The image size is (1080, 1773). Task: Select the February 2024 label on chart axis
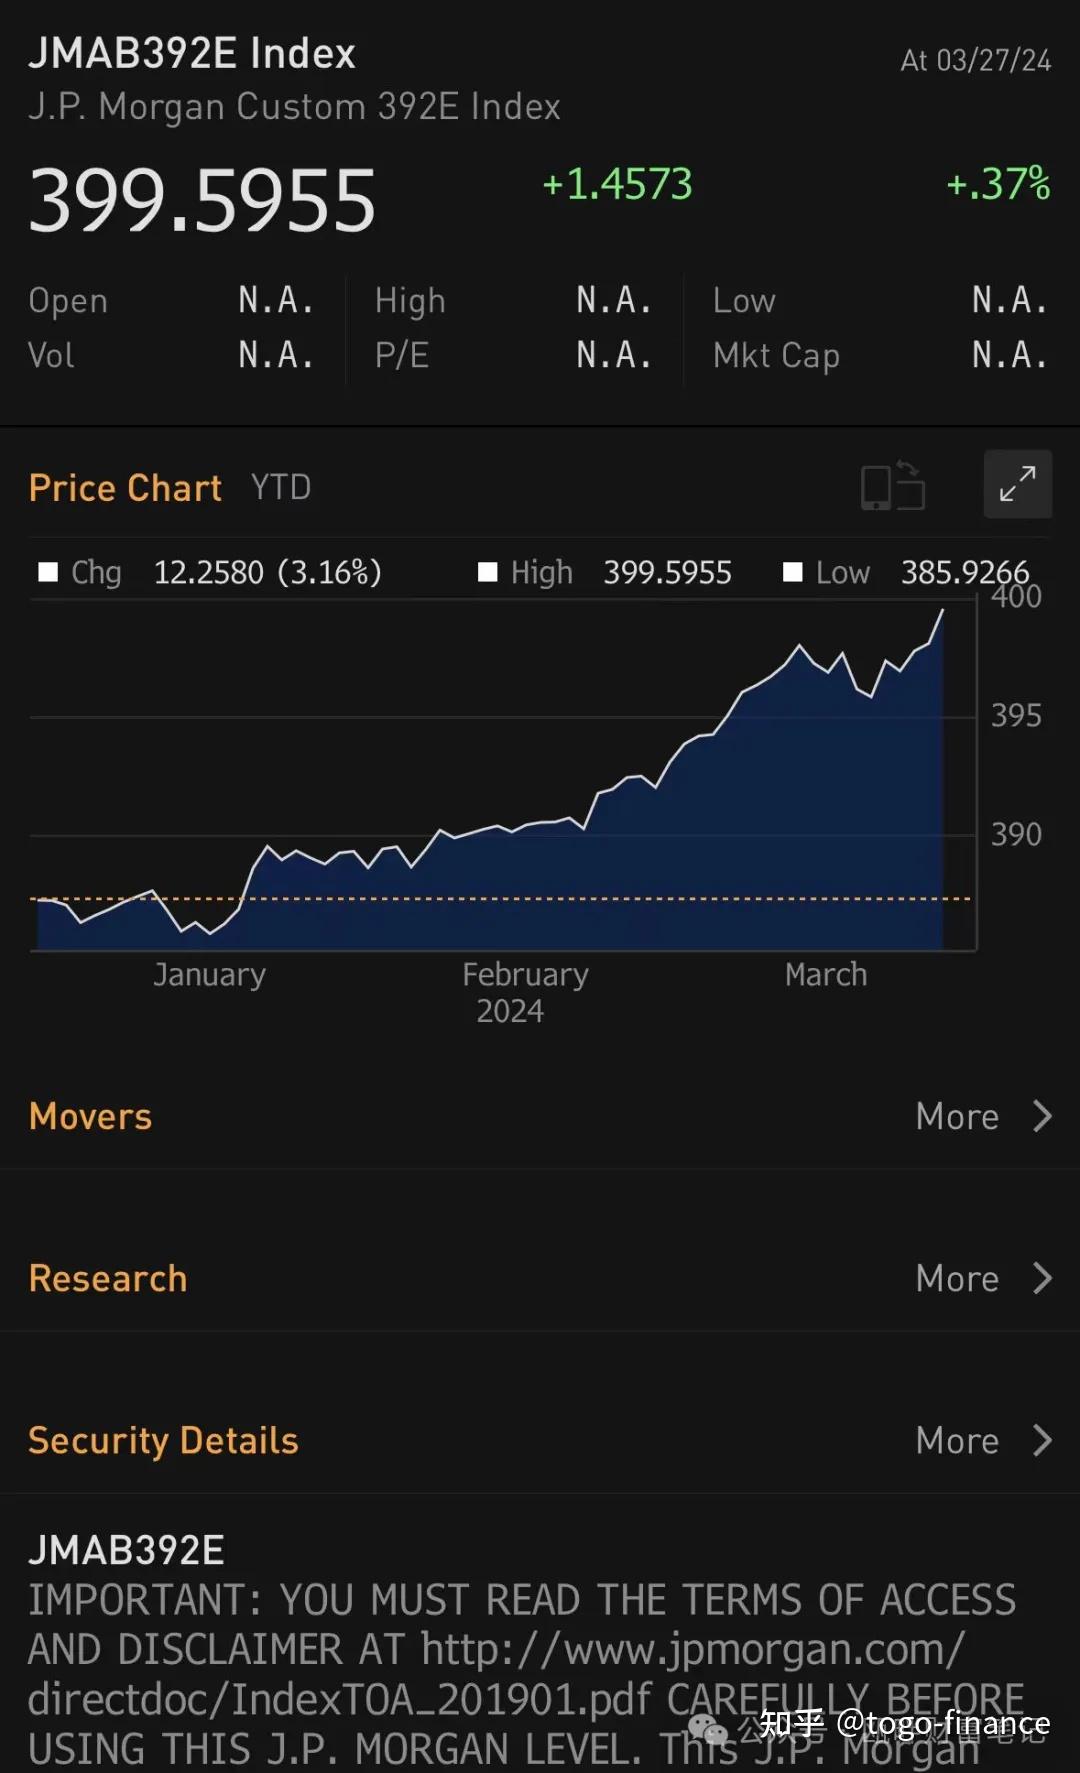tap(525, 993)
